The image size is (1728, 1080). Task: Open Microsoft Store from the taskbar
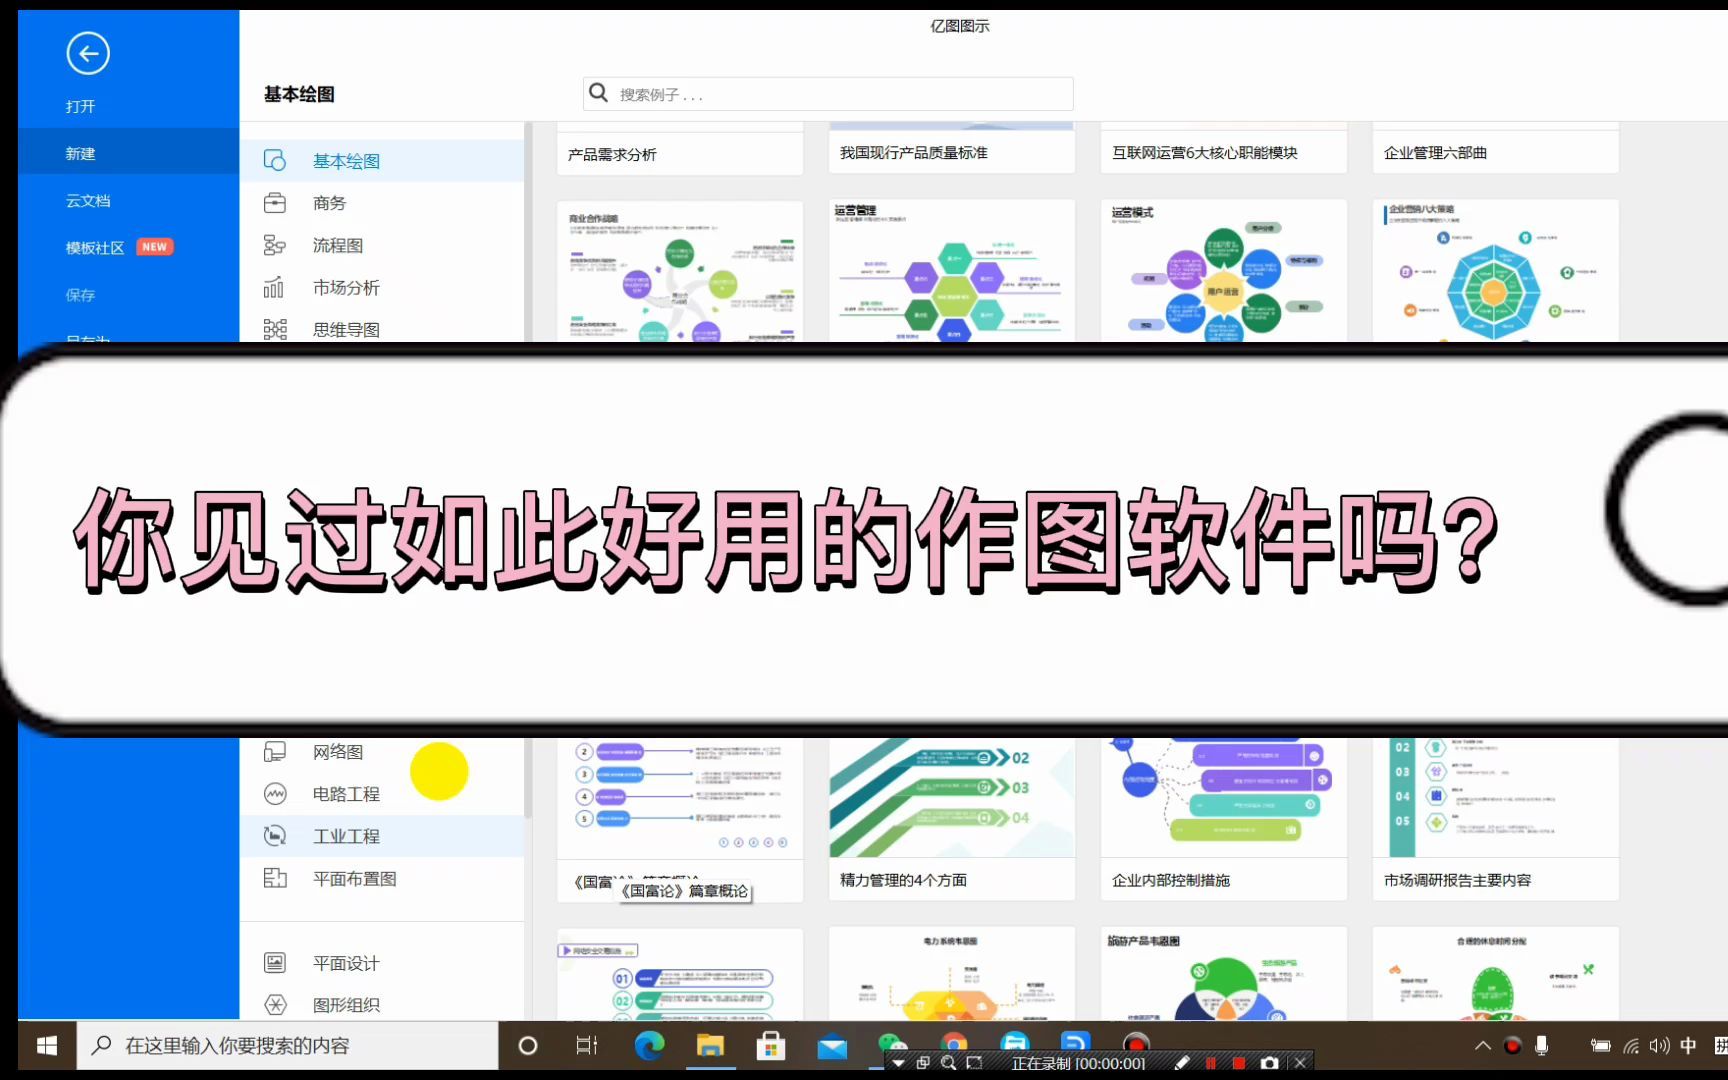tap(770, 1046)
